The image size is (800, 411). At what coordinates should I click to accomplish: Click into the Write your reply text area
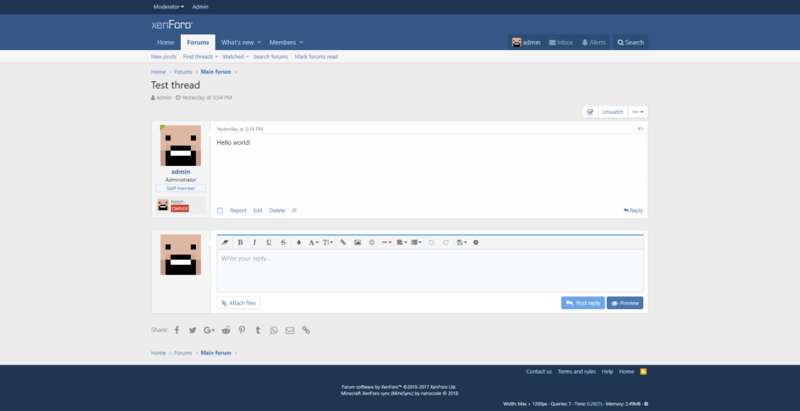coord(430,270)
